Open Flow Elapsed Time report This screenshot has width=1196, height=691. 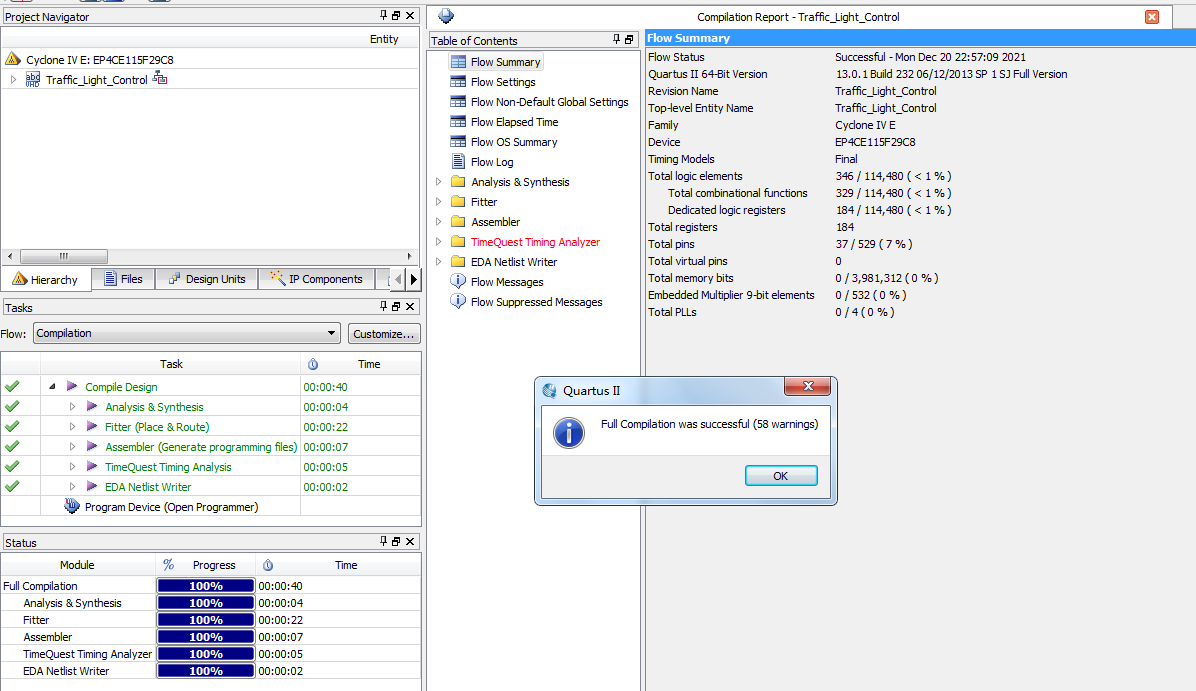click(514, 122)
